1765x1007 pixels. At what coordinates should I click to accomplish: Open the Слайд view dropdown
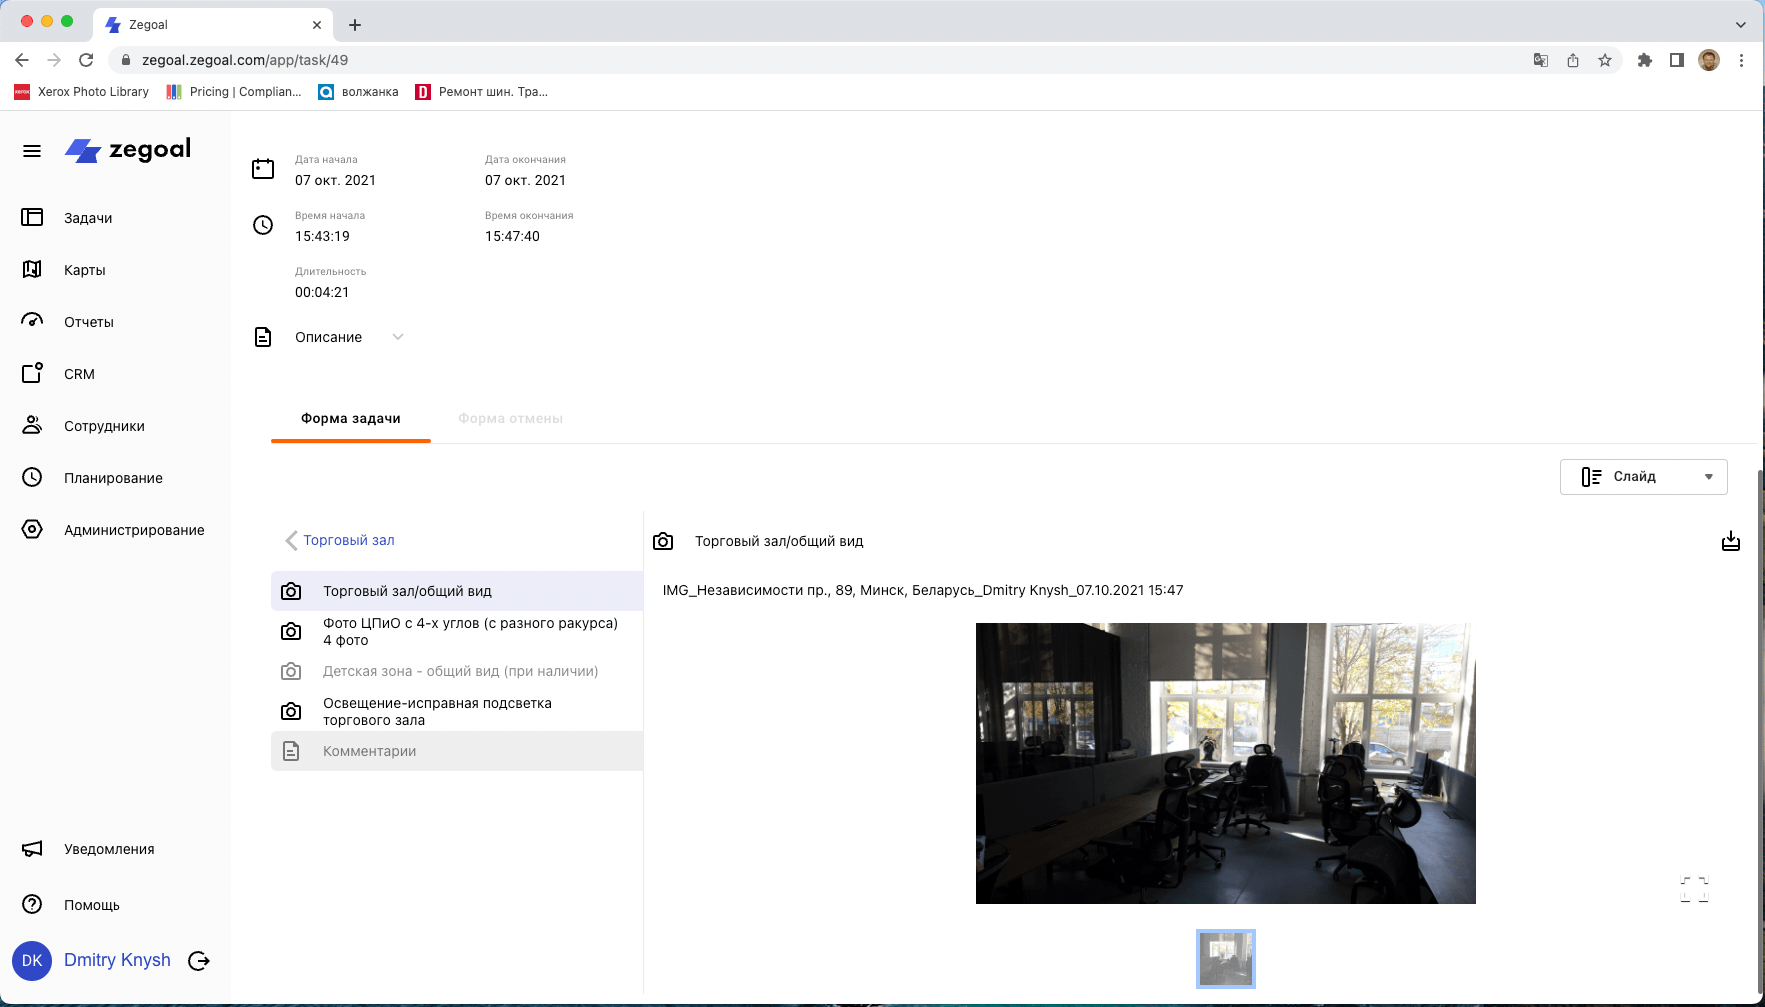point(1643,476)
